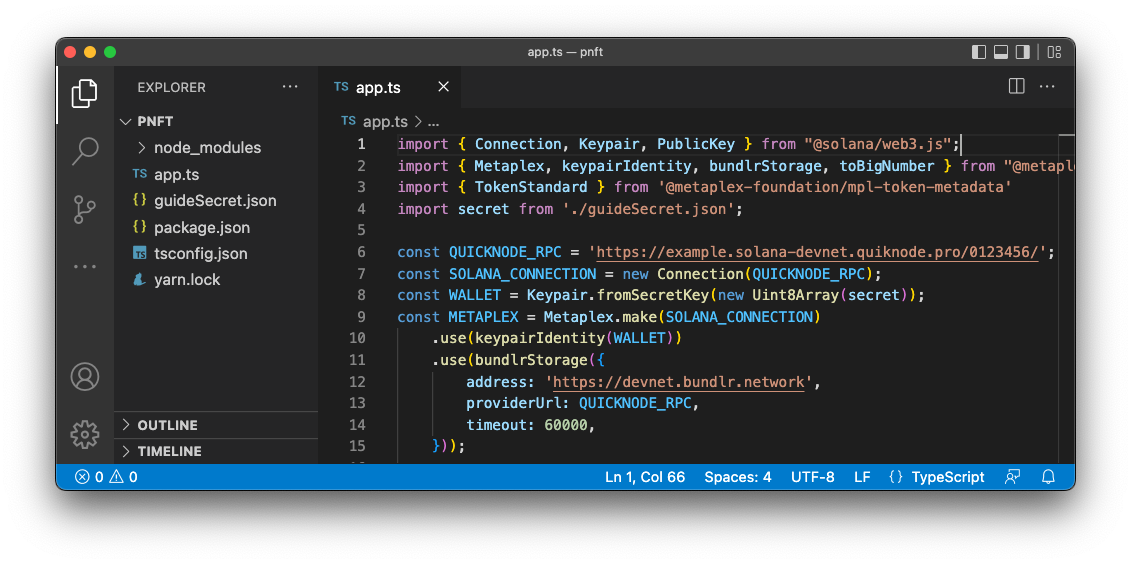Open the Manage settings gear icon
The height and width of the screenshot is (564, 1131).
pos(85,434)
